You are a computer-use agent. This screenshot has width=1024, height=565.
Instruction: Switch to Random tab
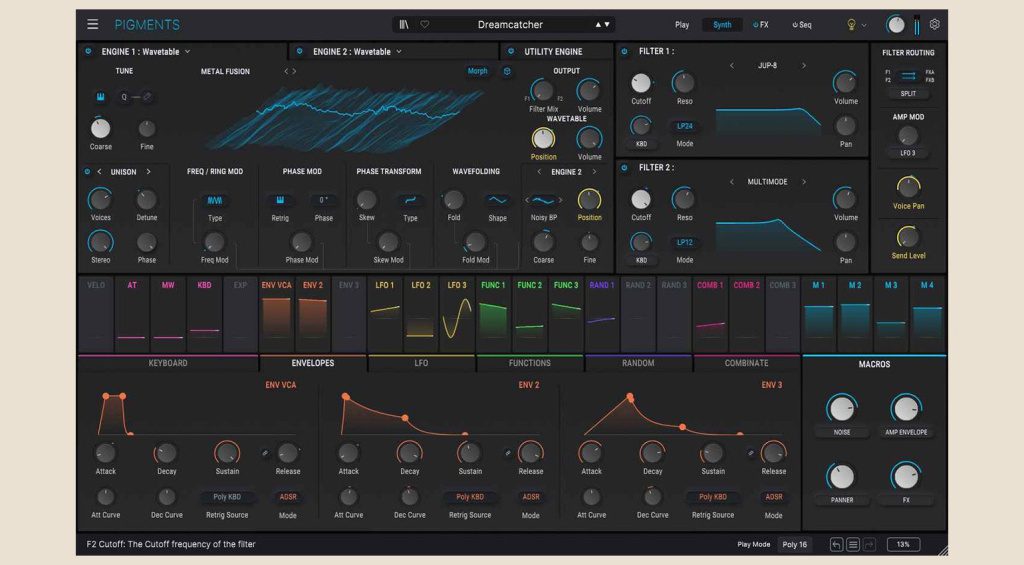(638, 363)
